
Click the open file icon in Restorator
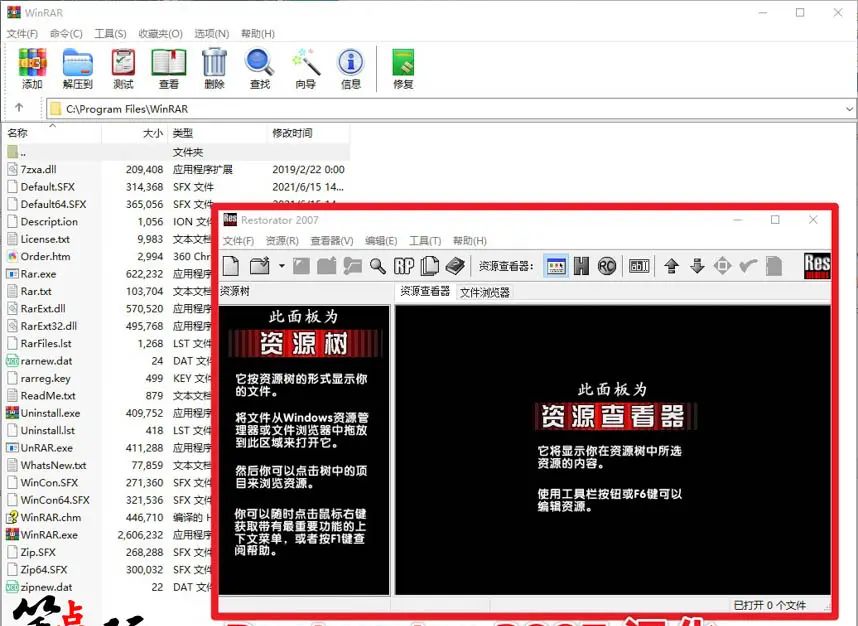pyautogui.click(x=260, y=266)
